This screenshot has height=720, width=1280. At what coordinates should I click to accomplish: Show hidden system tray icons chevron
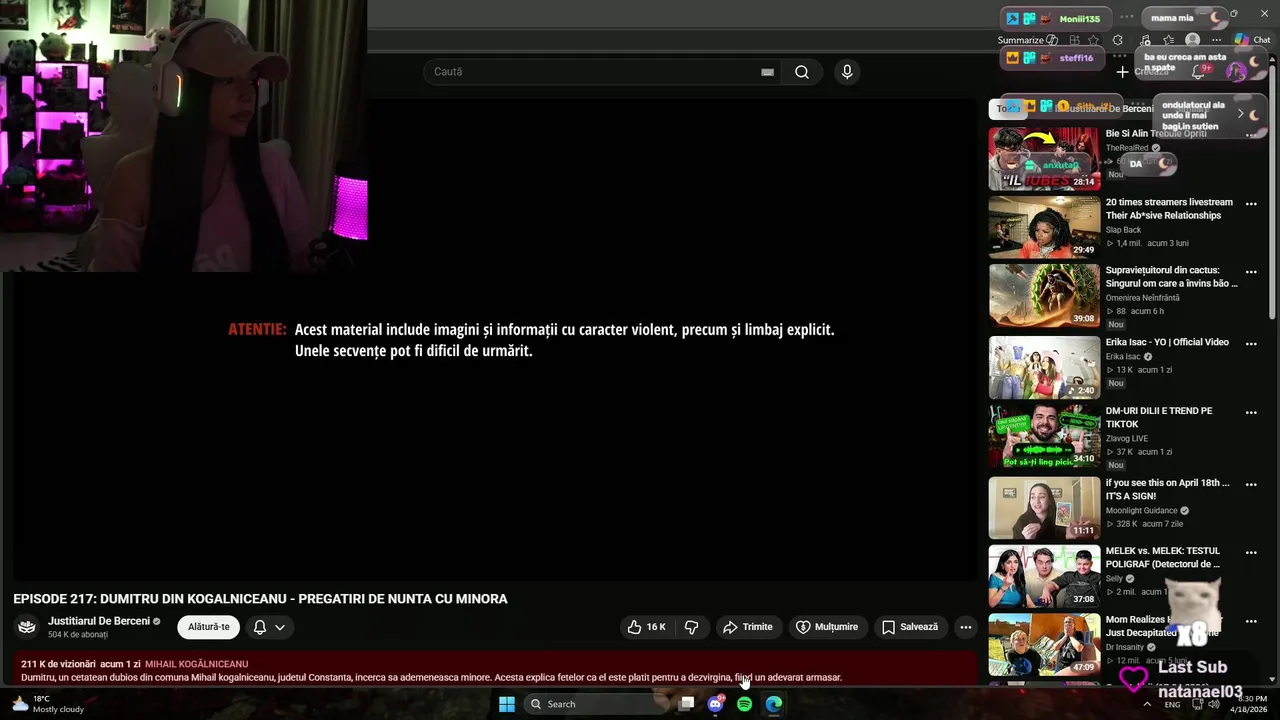click(1146, 704)
